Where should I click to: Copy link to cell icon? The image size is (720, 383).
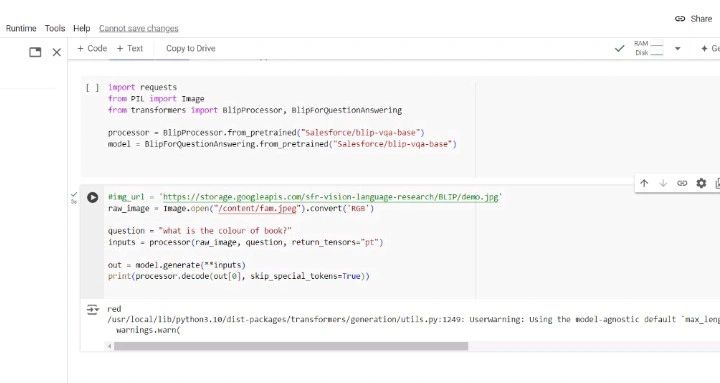[682, 183]
